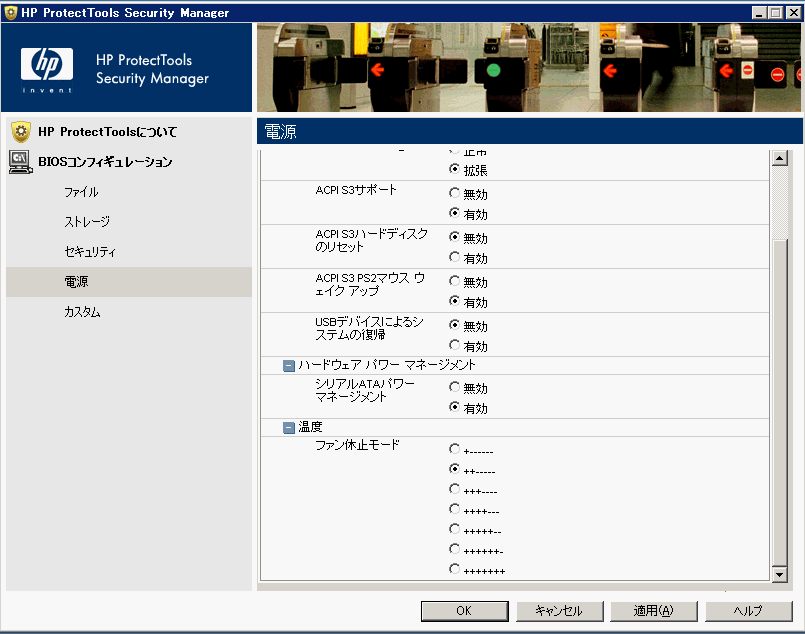Click the scrollbar up arrow
Screen dimensions: 805x634
(779, 158)
